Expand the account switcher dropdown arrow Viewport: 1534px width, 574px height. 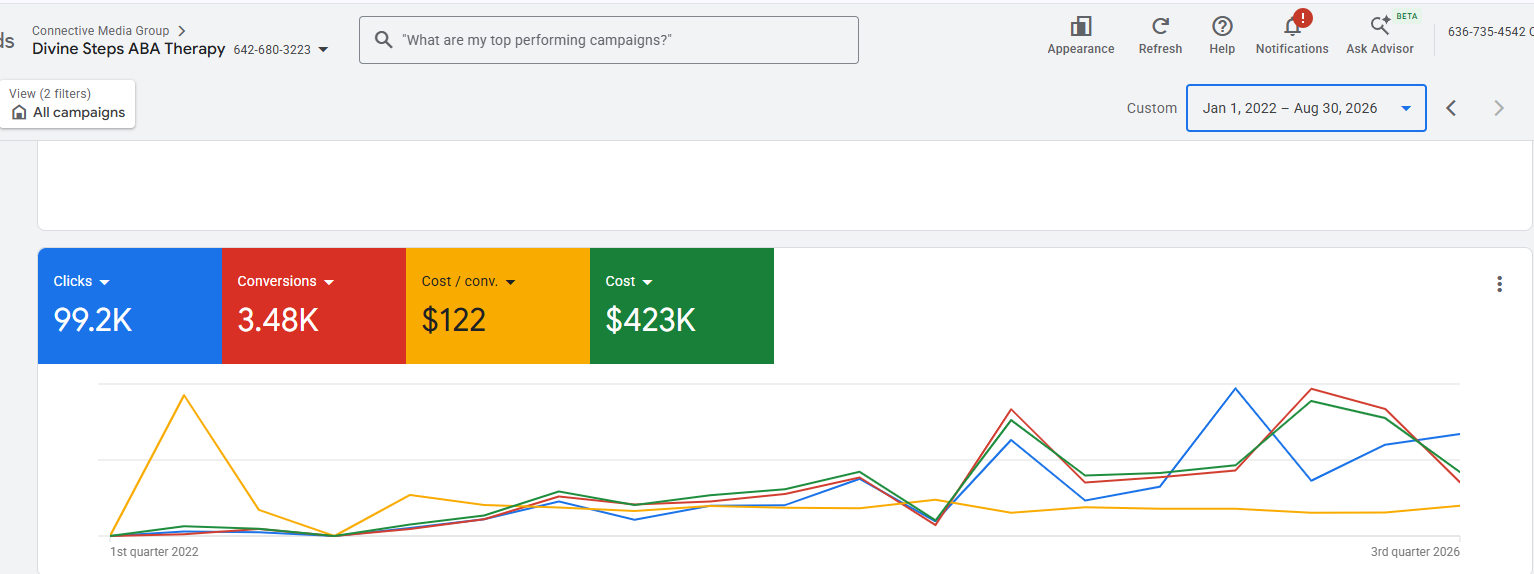[323, 50]
